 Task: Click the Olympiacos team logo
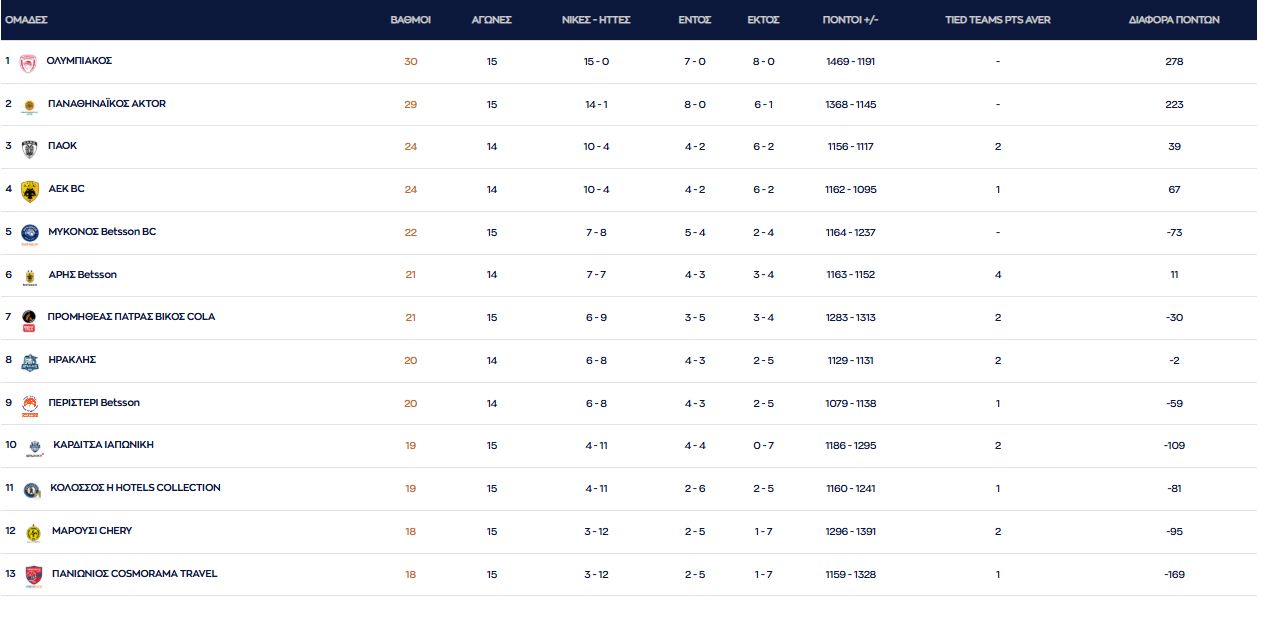(x=28, y=63)
